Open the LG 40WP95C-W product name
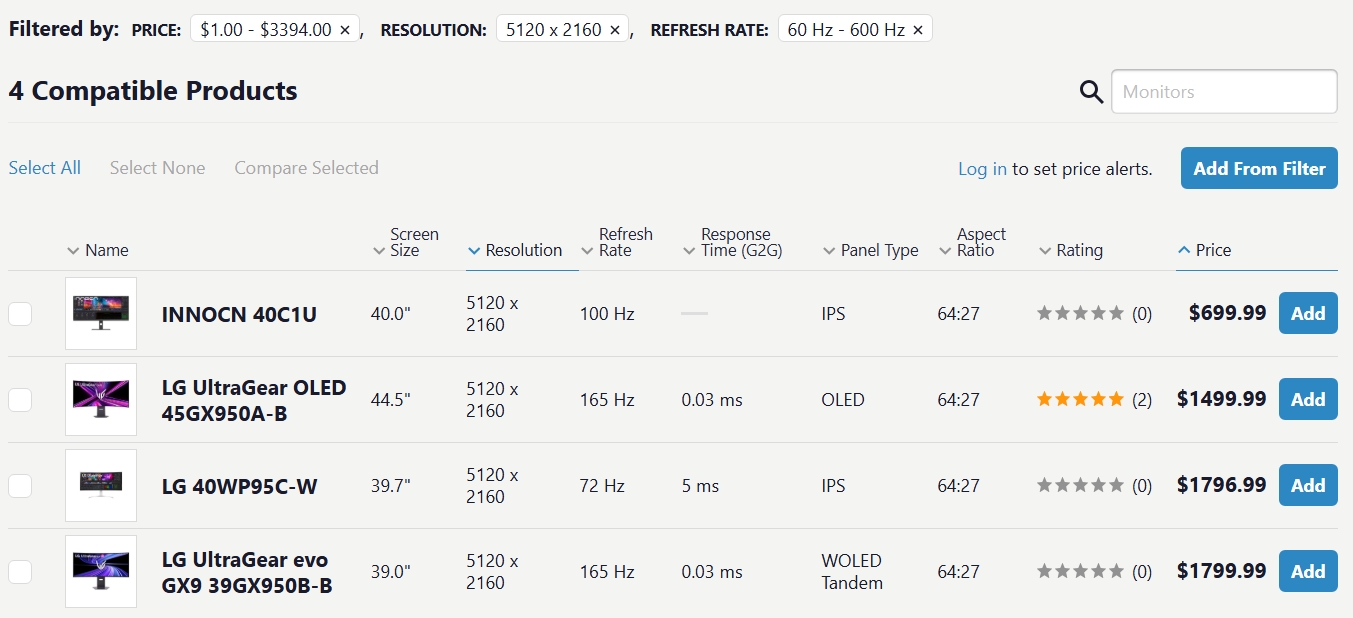 [x=240, y=487]
